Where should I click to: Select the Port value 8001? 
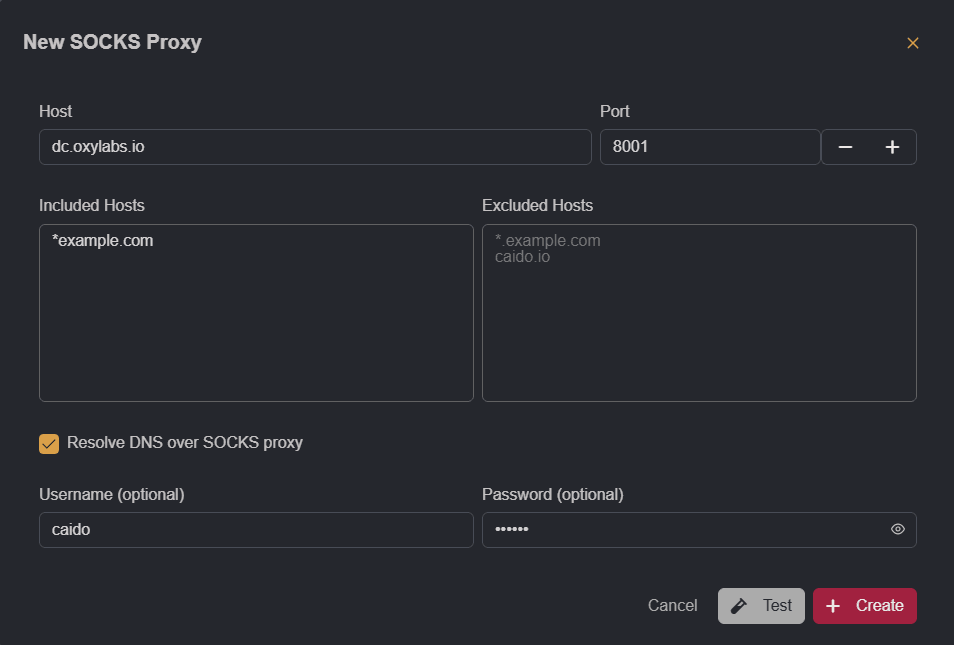(x=710, y=146)
